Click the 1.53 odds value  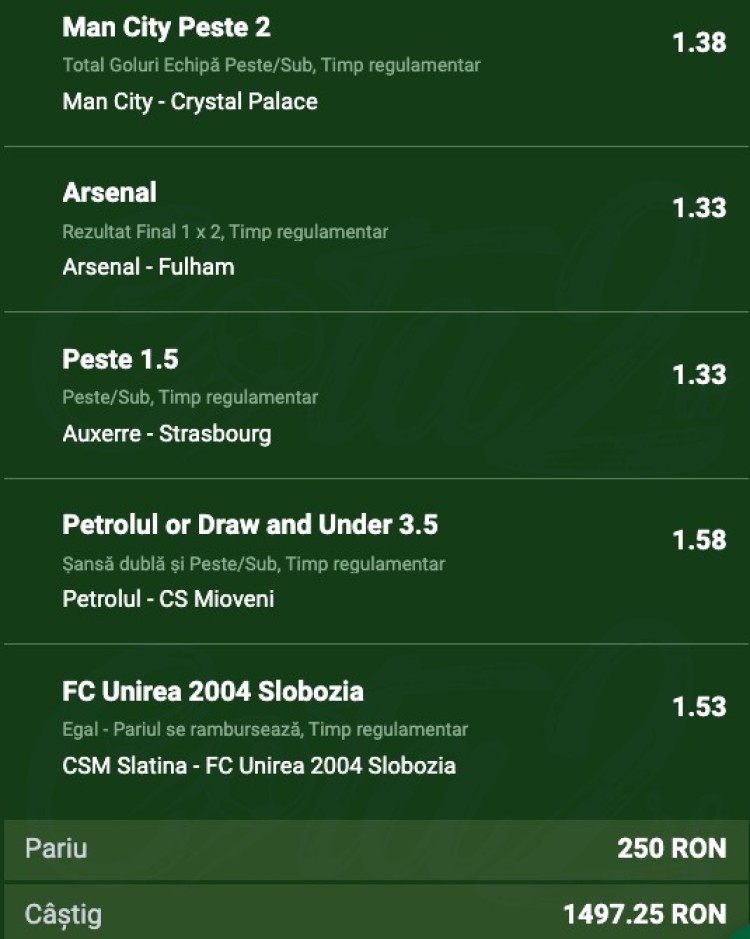pos(699,707)
